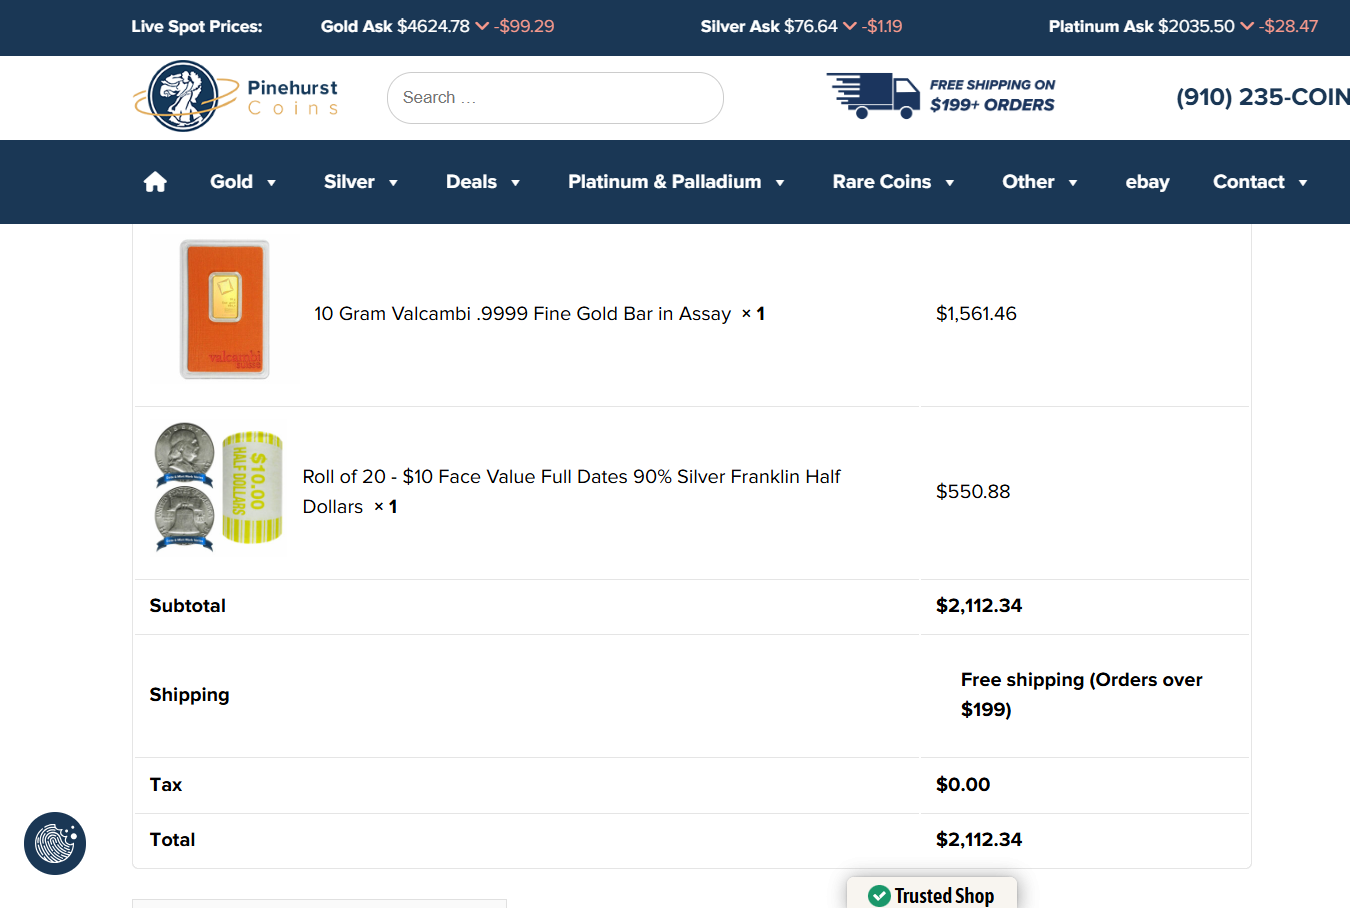1350x908 pixels.
Task: Go to the ebay menu item
Action: (1147, 182)
